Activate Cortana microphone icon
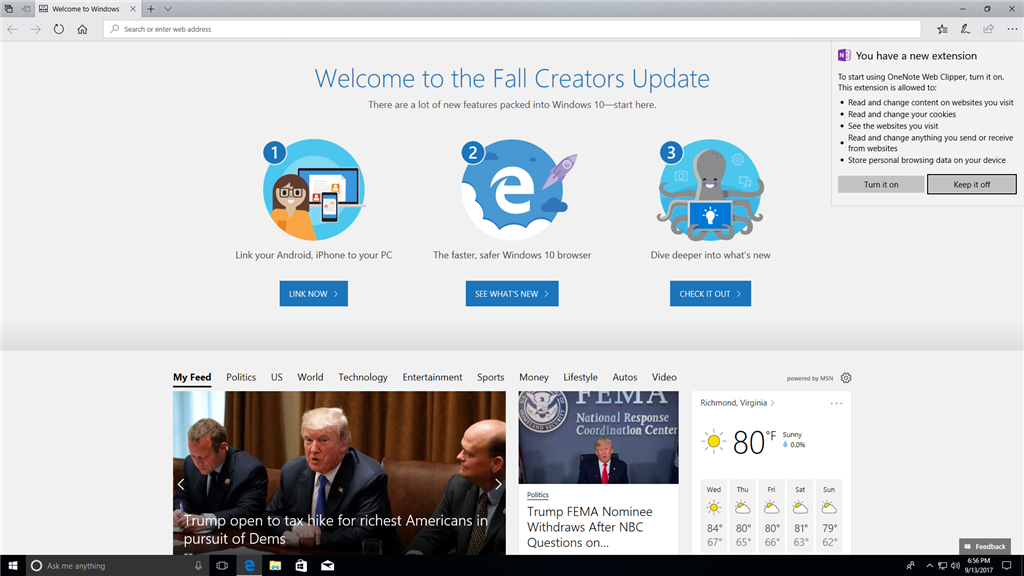This screenshot has width=1024, height=576. (x=198, y=566)
